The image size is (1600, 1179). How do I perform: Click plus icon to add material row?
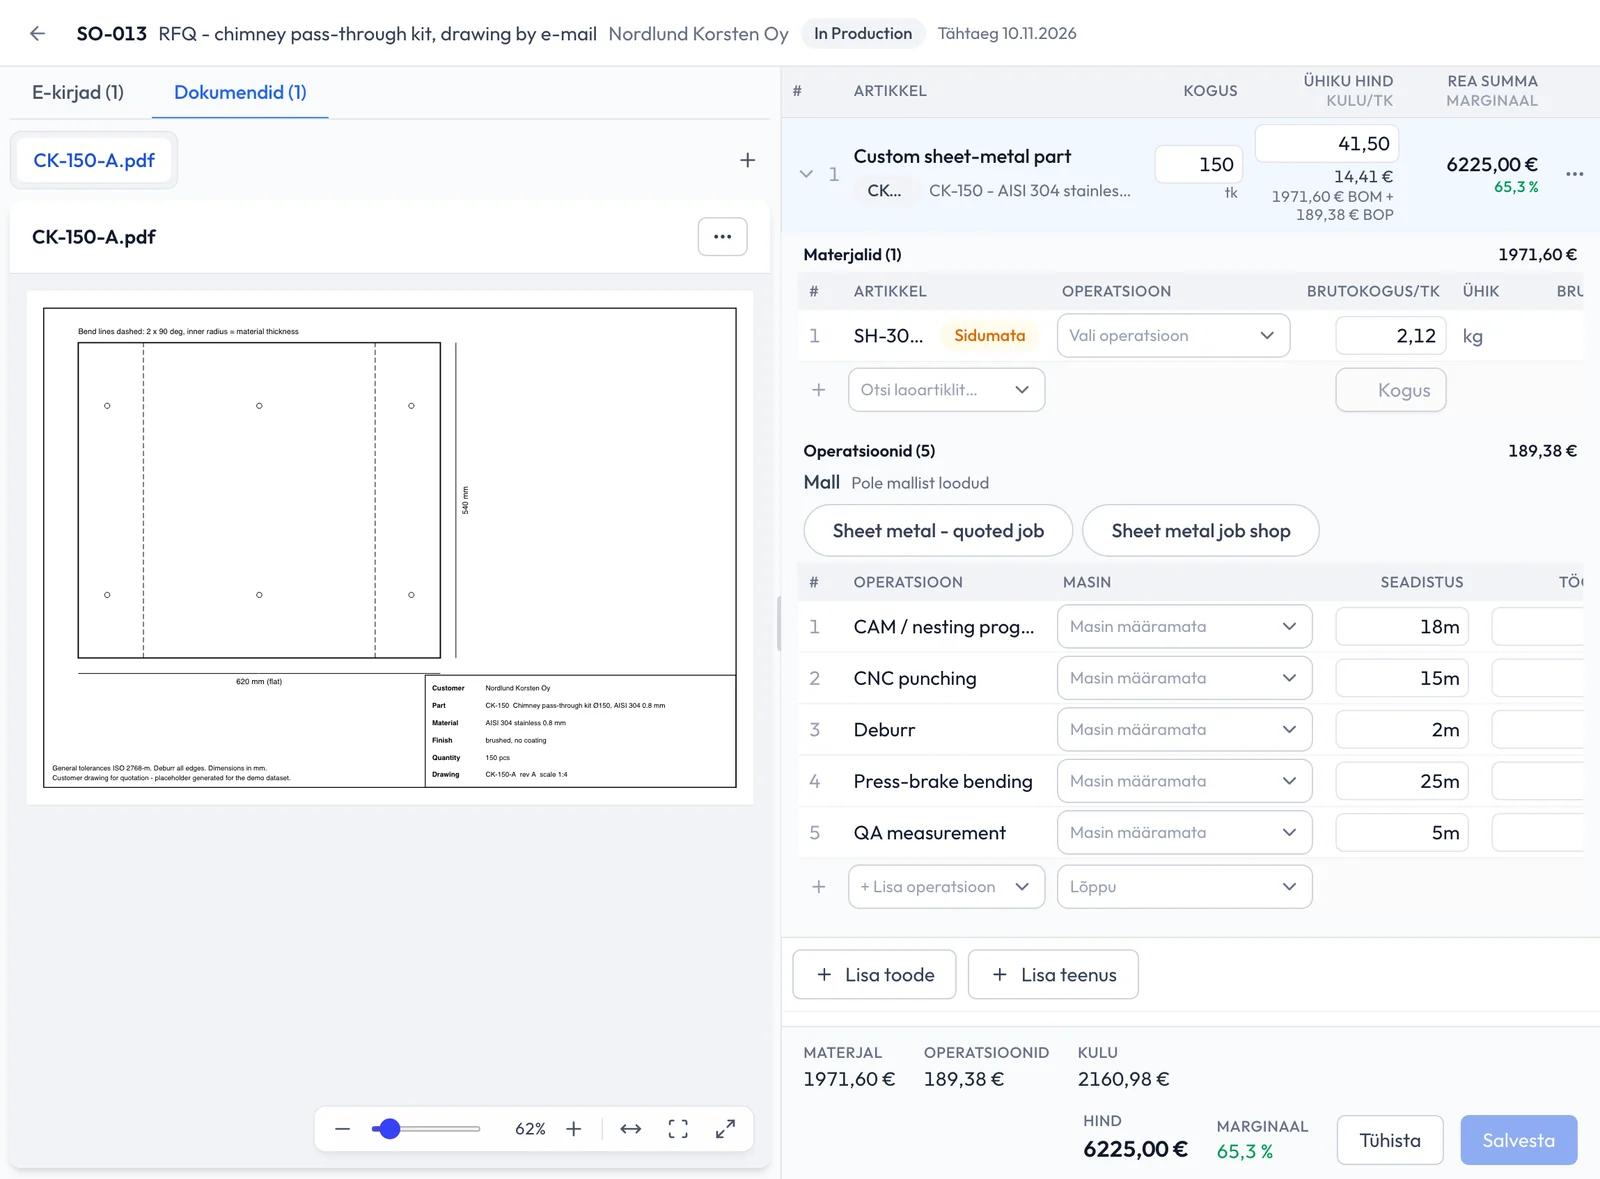(819, 390)
